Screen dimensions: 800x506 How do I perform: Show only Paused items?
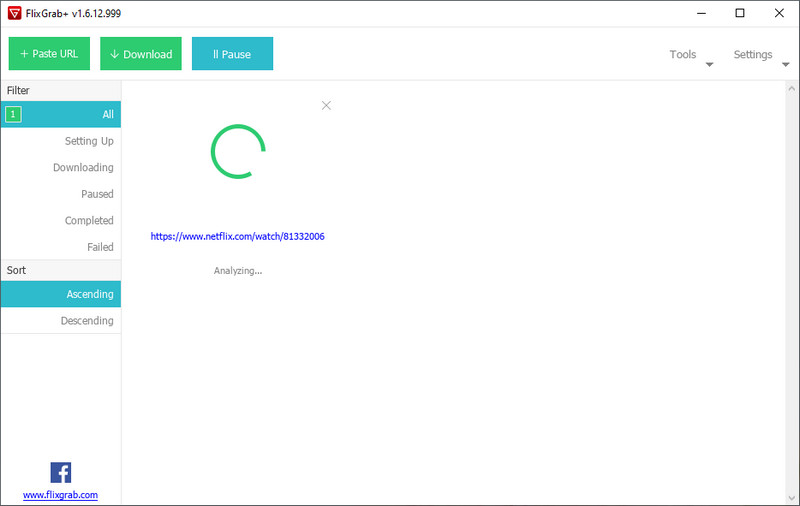click(61, 194)
